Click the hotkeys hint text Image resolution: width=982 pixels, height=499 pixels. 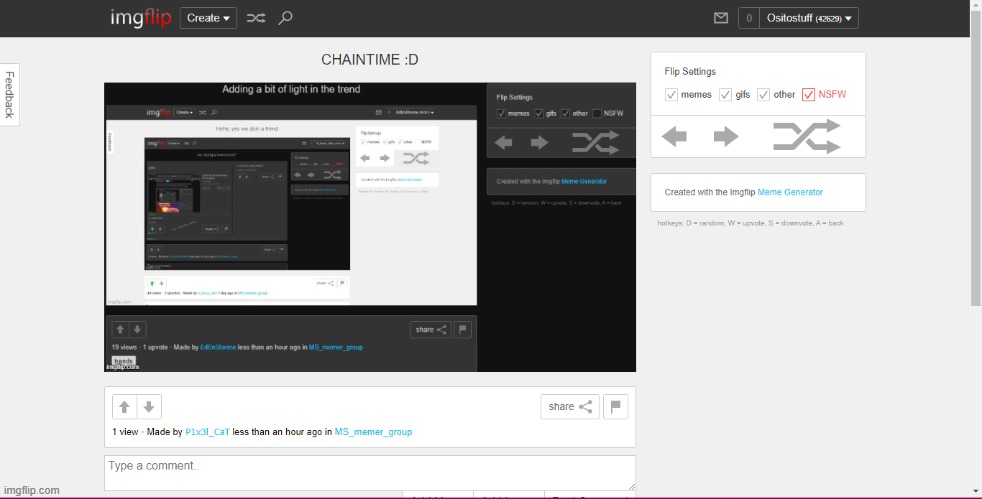(750, 223)
